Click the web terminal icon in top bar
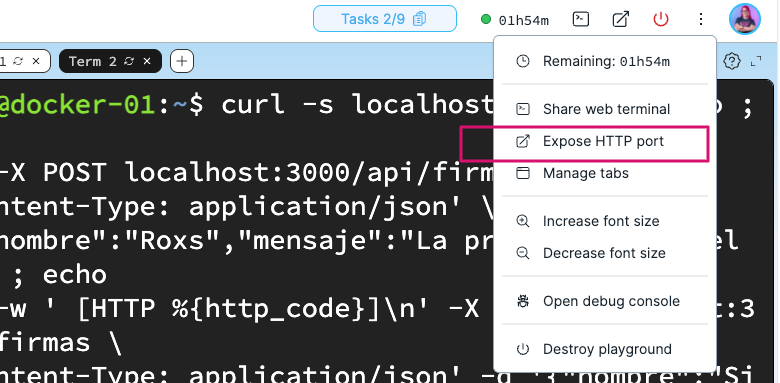Image resolution: width=780 pixels, height=383 pixels. tap(581, 19)
